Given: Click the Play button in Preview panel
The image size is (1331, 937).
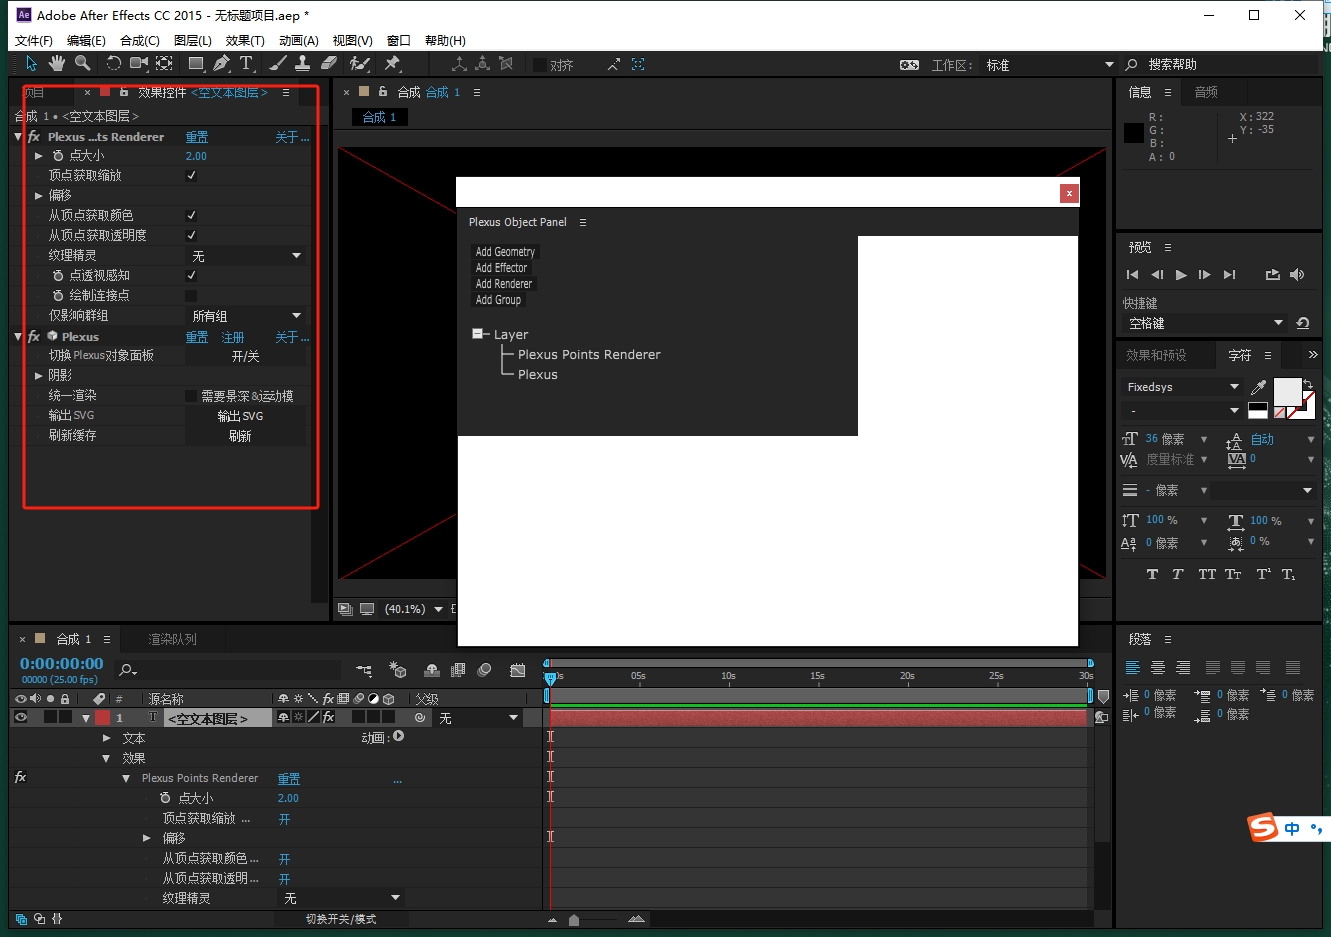Looking at the screenshot, I should (1181, 275).
